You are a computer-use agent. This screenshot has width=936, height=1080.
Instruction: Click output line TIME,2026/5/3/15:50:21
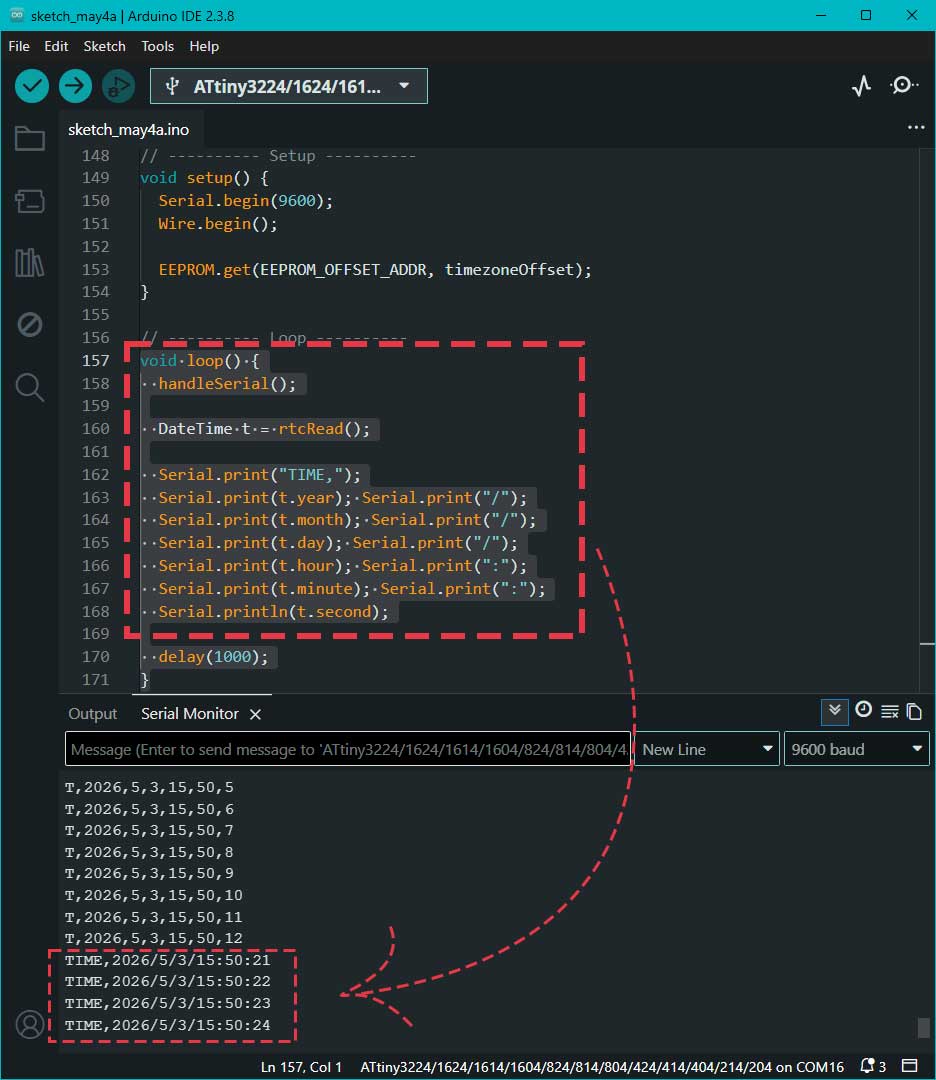(x=167, y=959)
